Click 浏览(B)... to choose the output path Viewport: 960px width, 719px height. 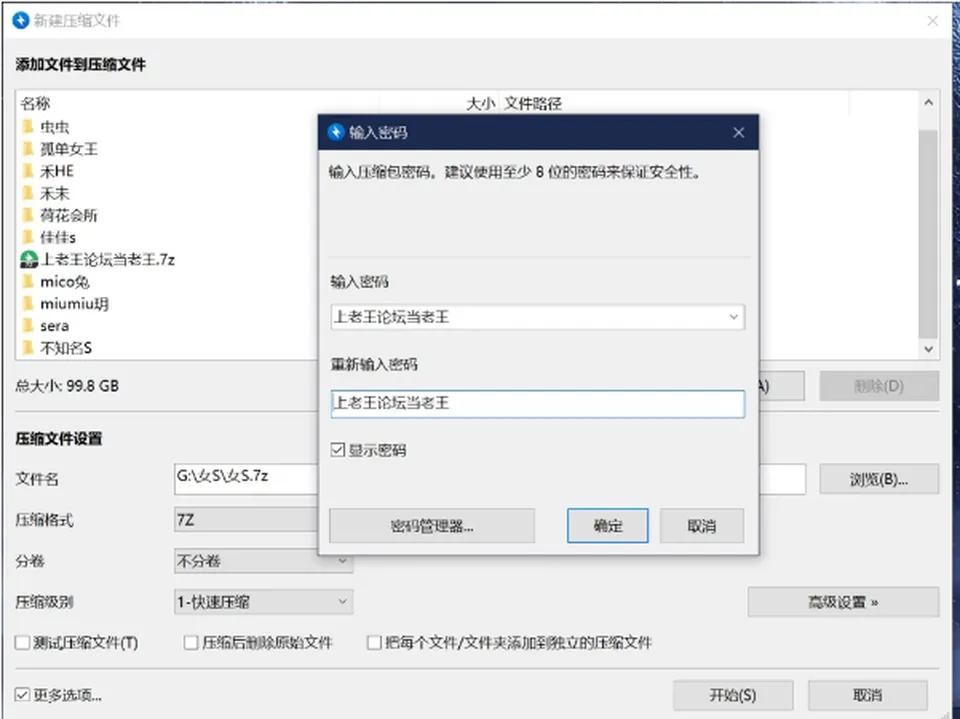[x=879, y=479]
